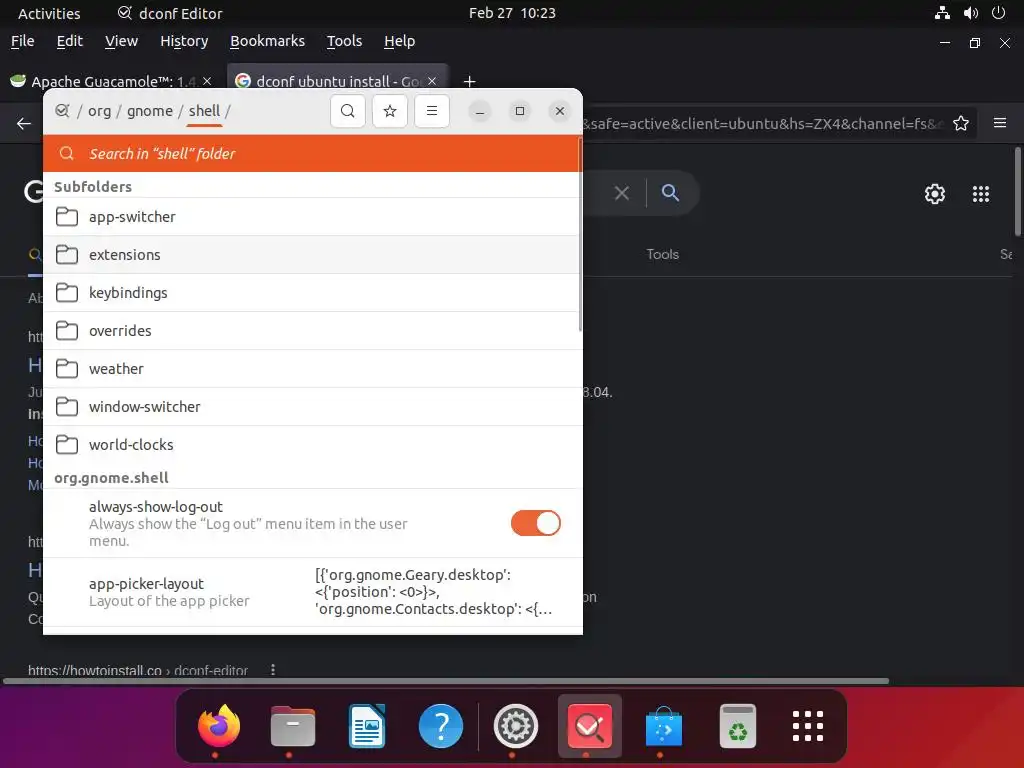Close the Apache Guacamole tab
1024x768 pixels.
coord(207,81)
